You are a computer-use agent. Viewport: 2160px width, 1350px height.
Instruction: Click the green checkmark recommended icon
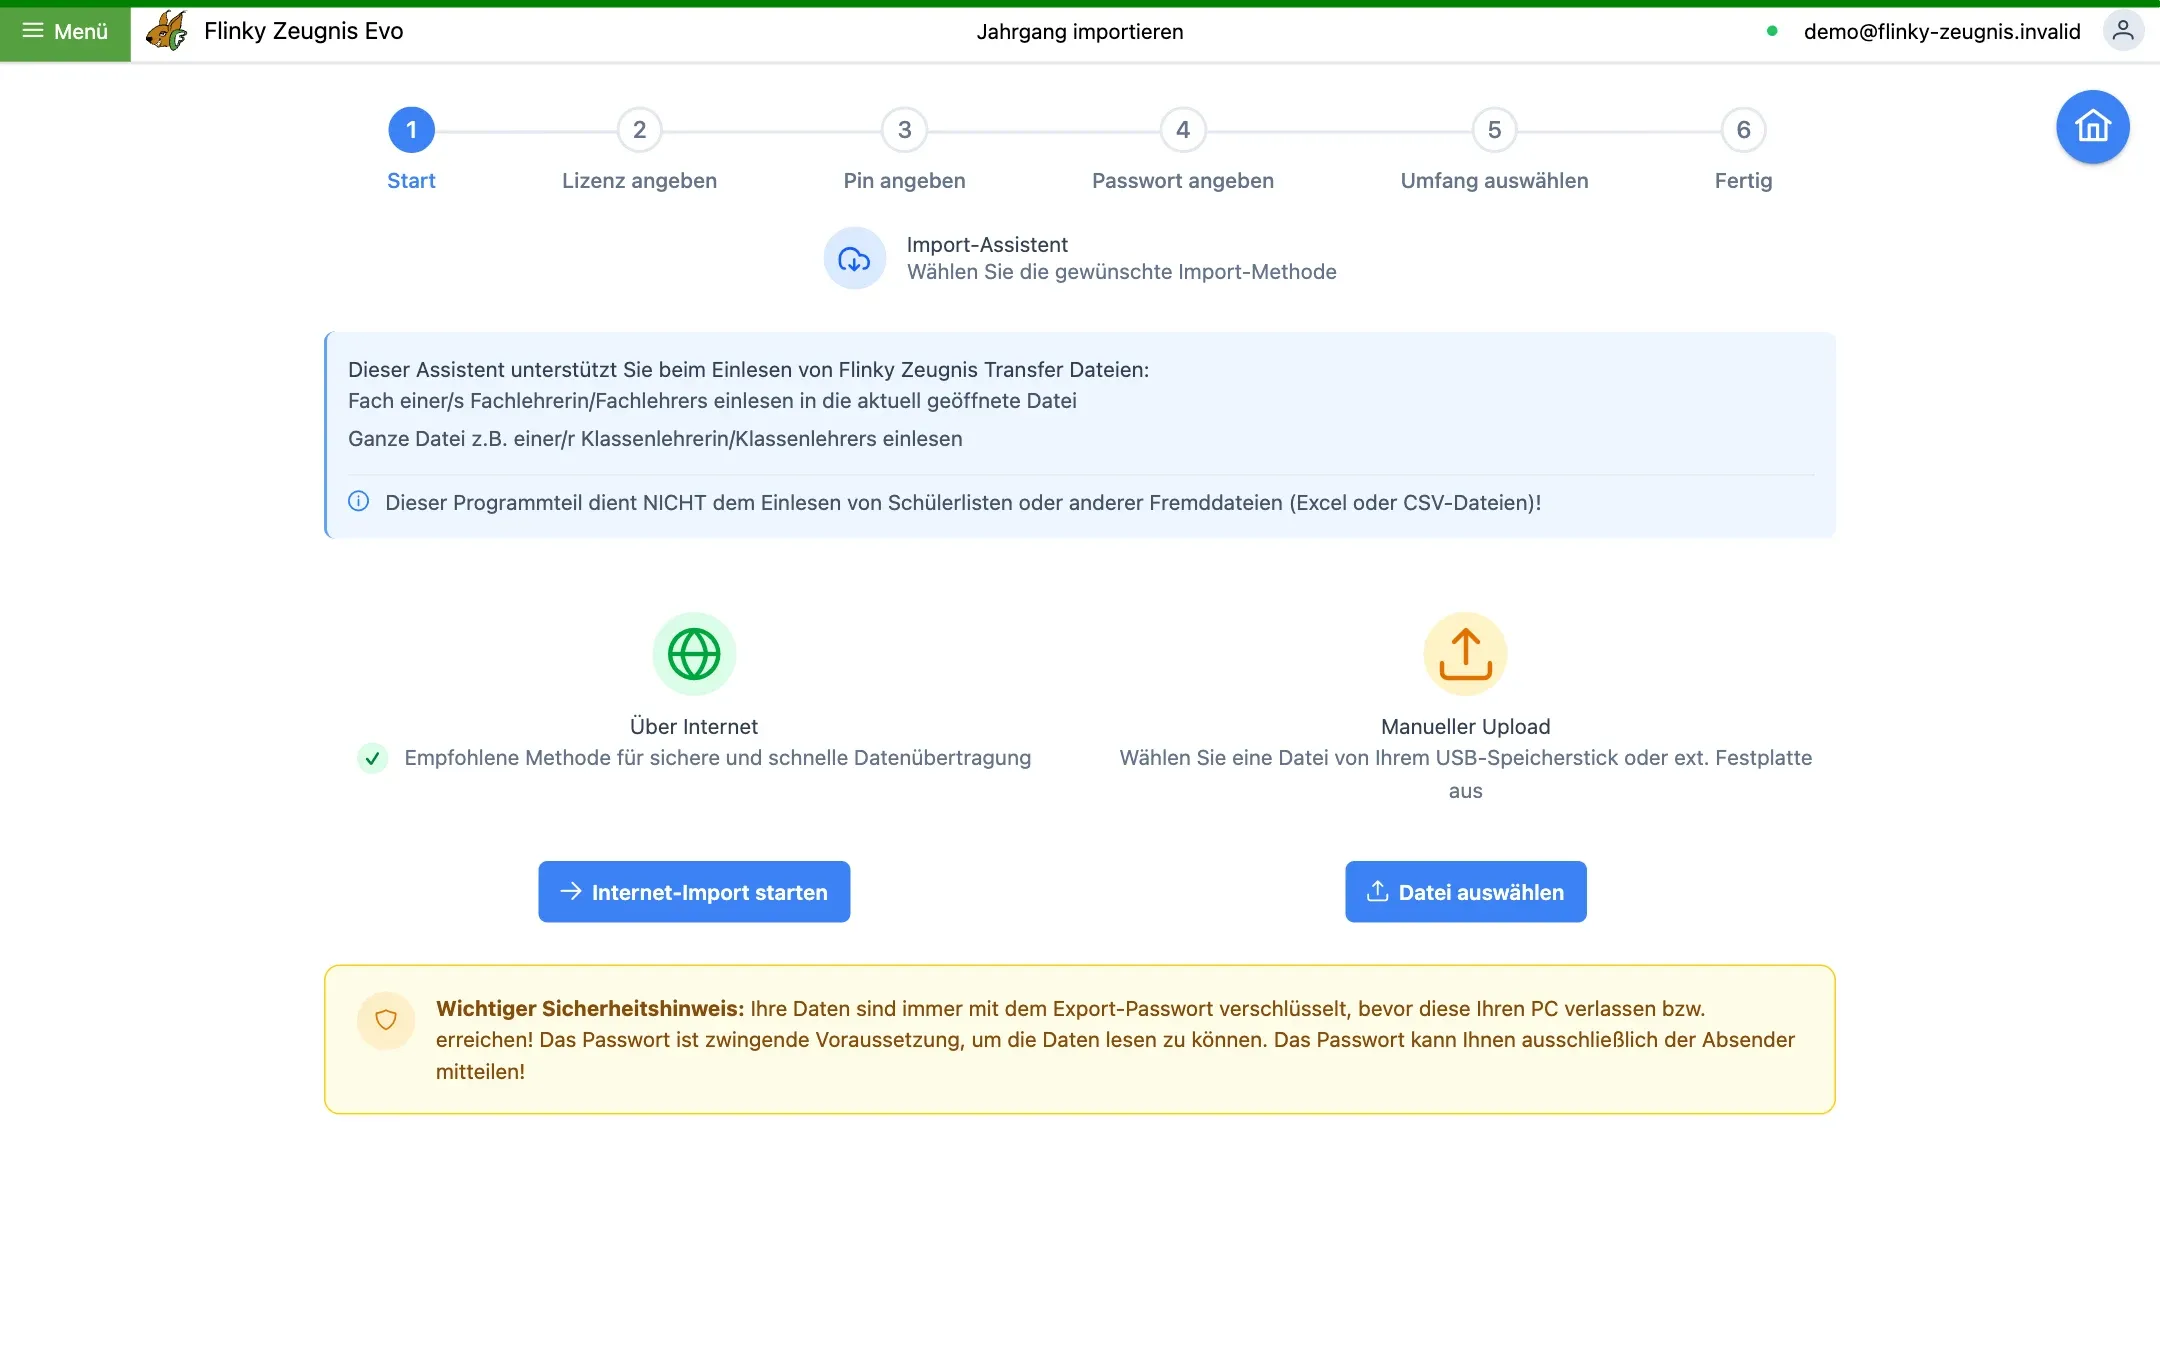tap(372, 758)
